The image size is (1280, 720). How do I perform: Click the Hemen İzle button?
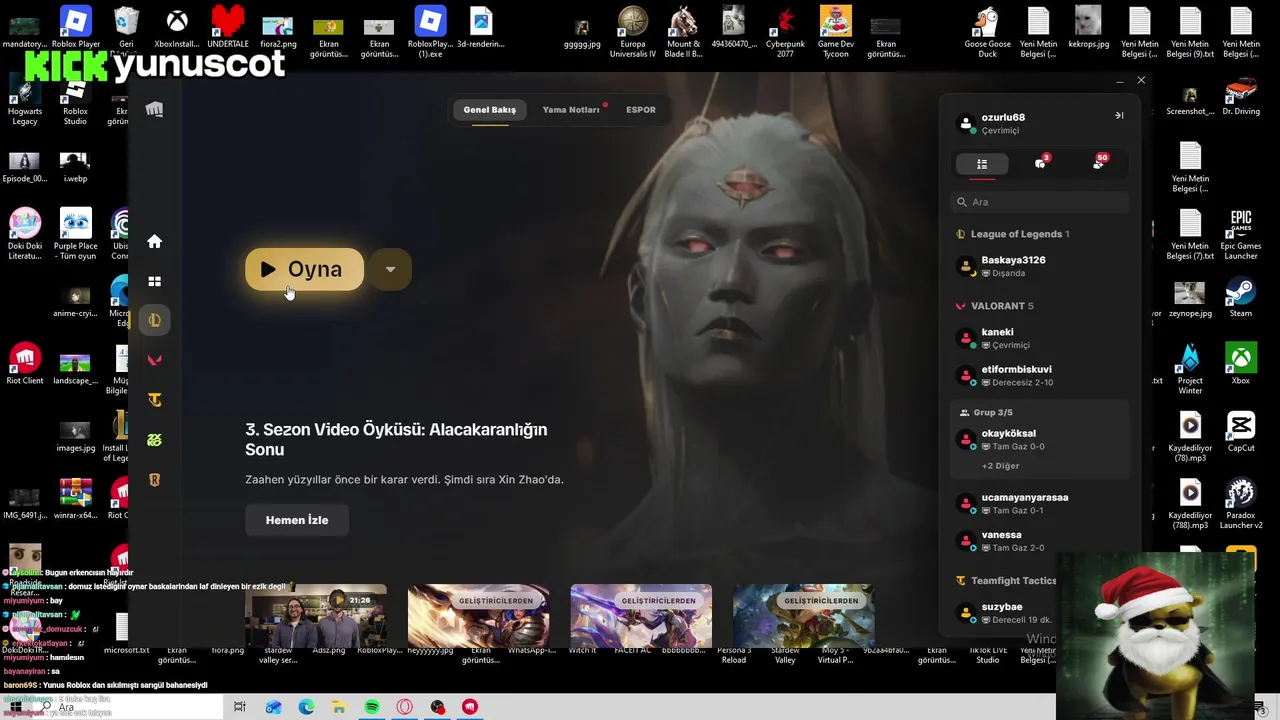297,520
